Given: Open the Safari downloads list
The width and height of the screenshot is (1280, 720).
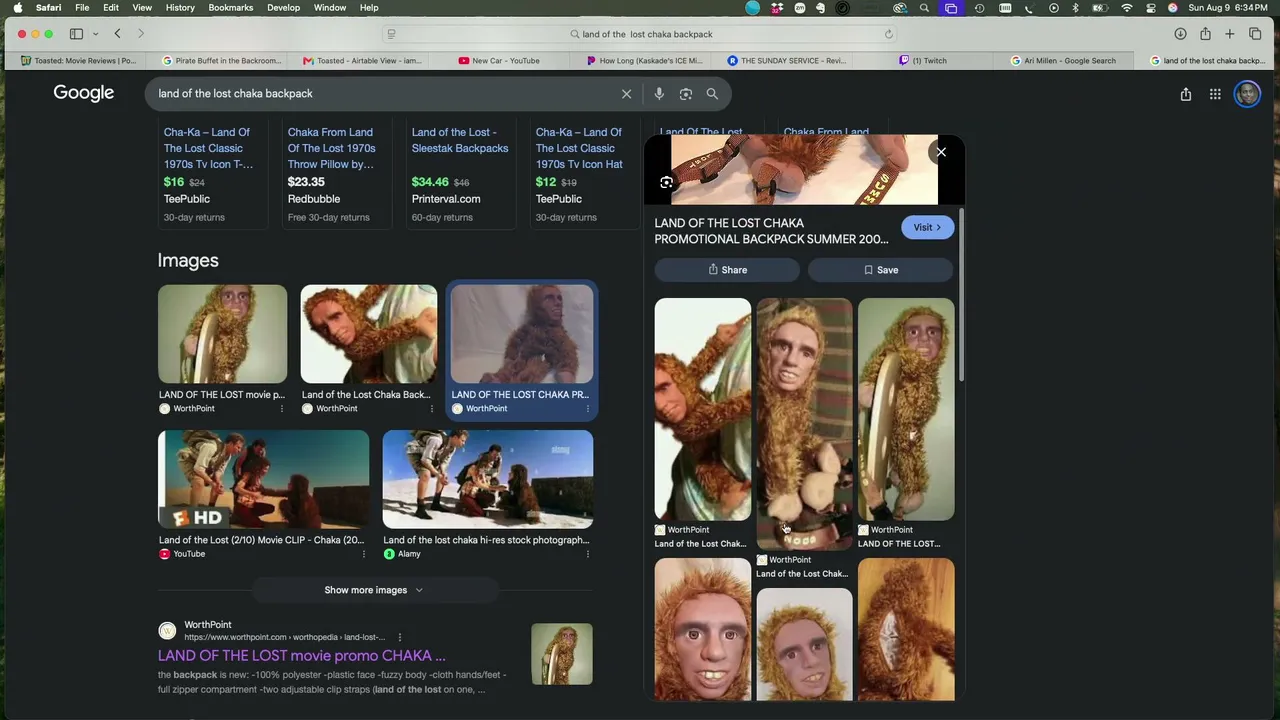Looking at the screenshot, I should click(1180, 34).
